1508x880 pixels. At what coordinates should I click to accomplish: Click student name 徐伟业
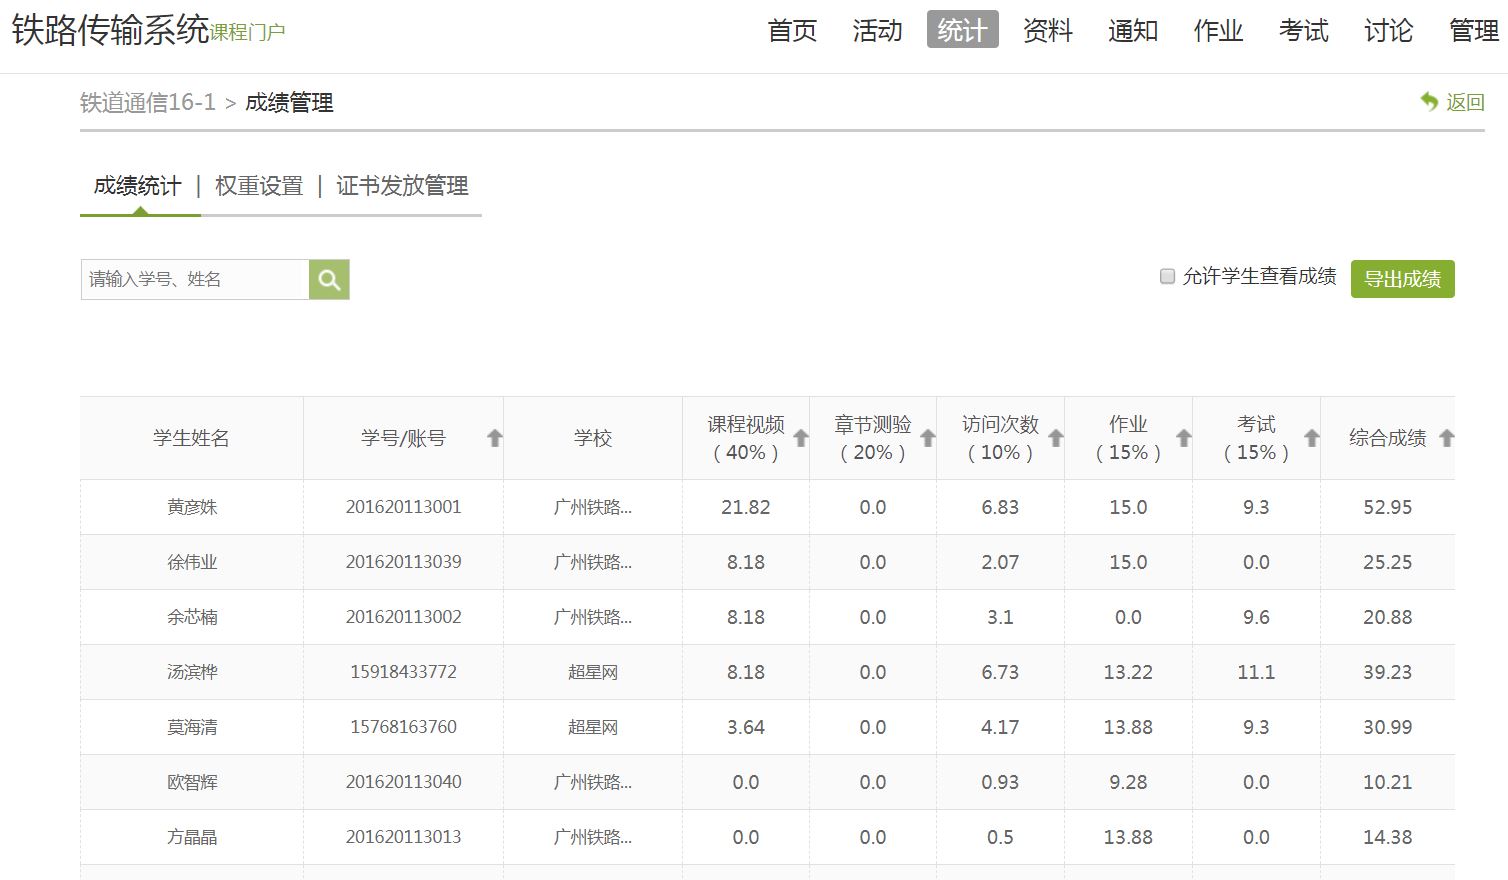click(192, 562)
